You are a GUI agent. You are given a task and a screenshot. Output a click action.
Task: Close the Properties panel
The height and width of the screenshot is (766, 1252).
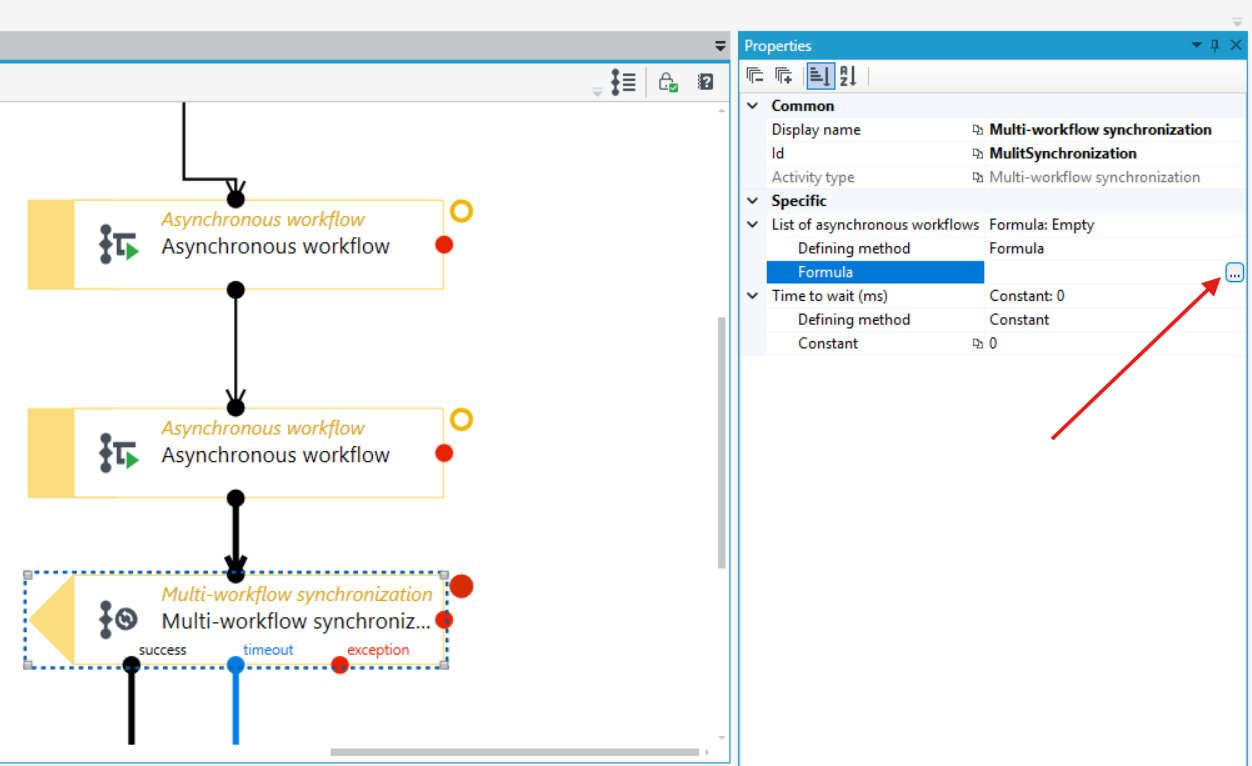pos(1236,46)
